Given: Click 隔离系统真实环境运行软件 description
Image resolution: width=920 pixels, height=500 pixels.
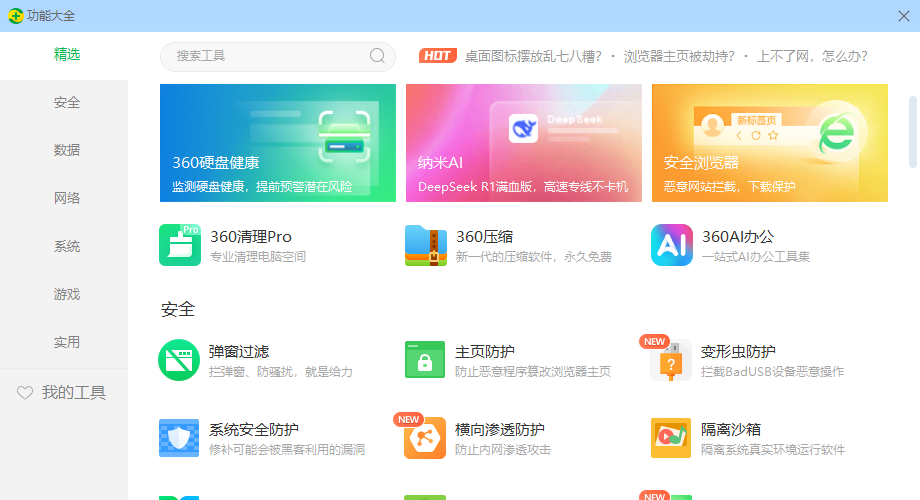Looking at the screenshot, I should pyautogui.click(x=773, y=450).
